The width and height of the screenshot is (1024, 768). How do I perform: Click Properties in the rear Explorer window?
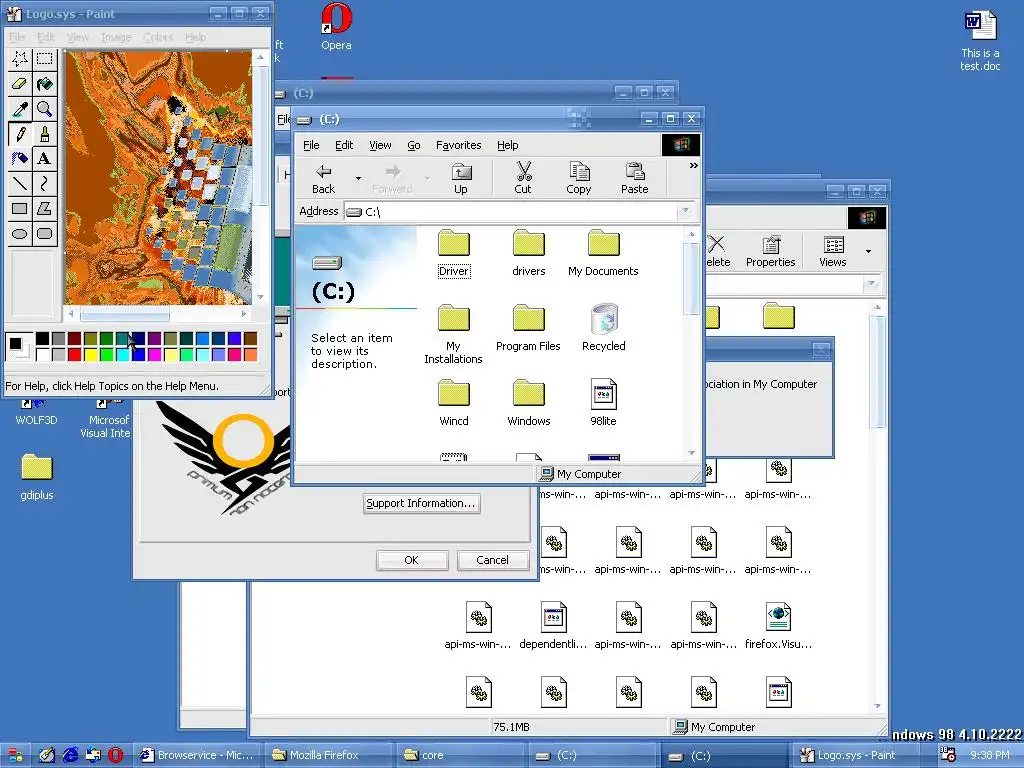tap(771, 251)
